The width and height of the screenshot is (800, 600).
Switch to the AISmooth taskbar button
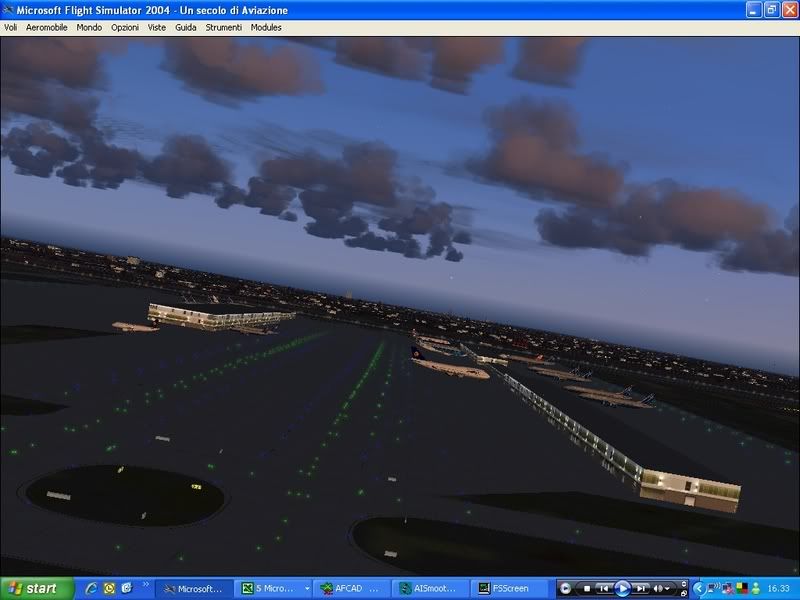[430, 589]
